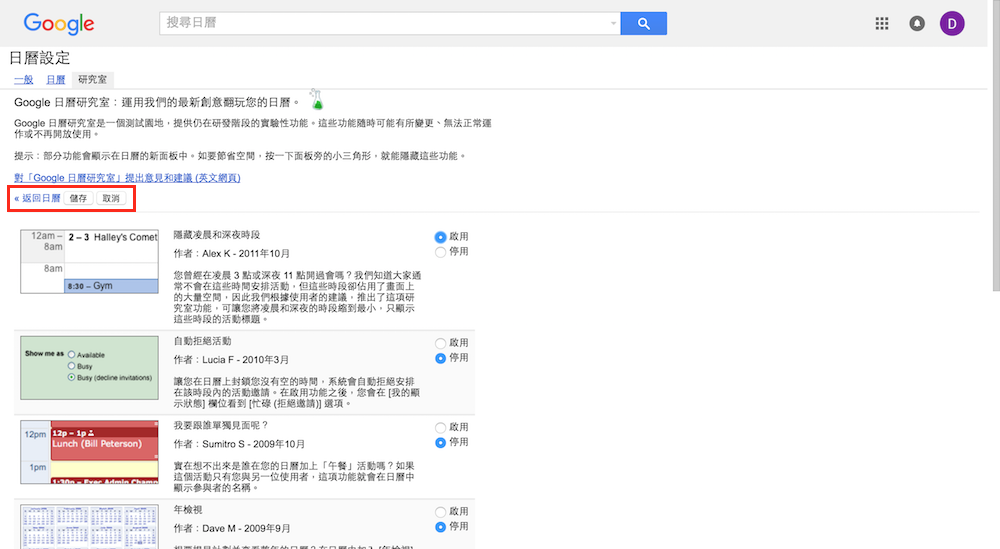Open the account avatar D

(x=952, y=24)
